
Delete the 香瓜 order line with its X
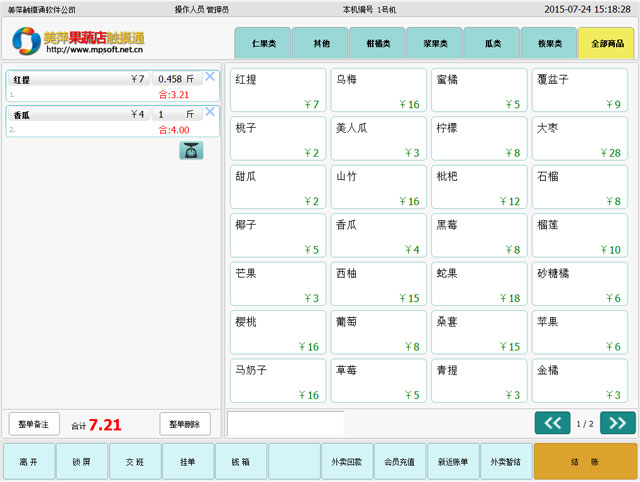coord(210,111)
